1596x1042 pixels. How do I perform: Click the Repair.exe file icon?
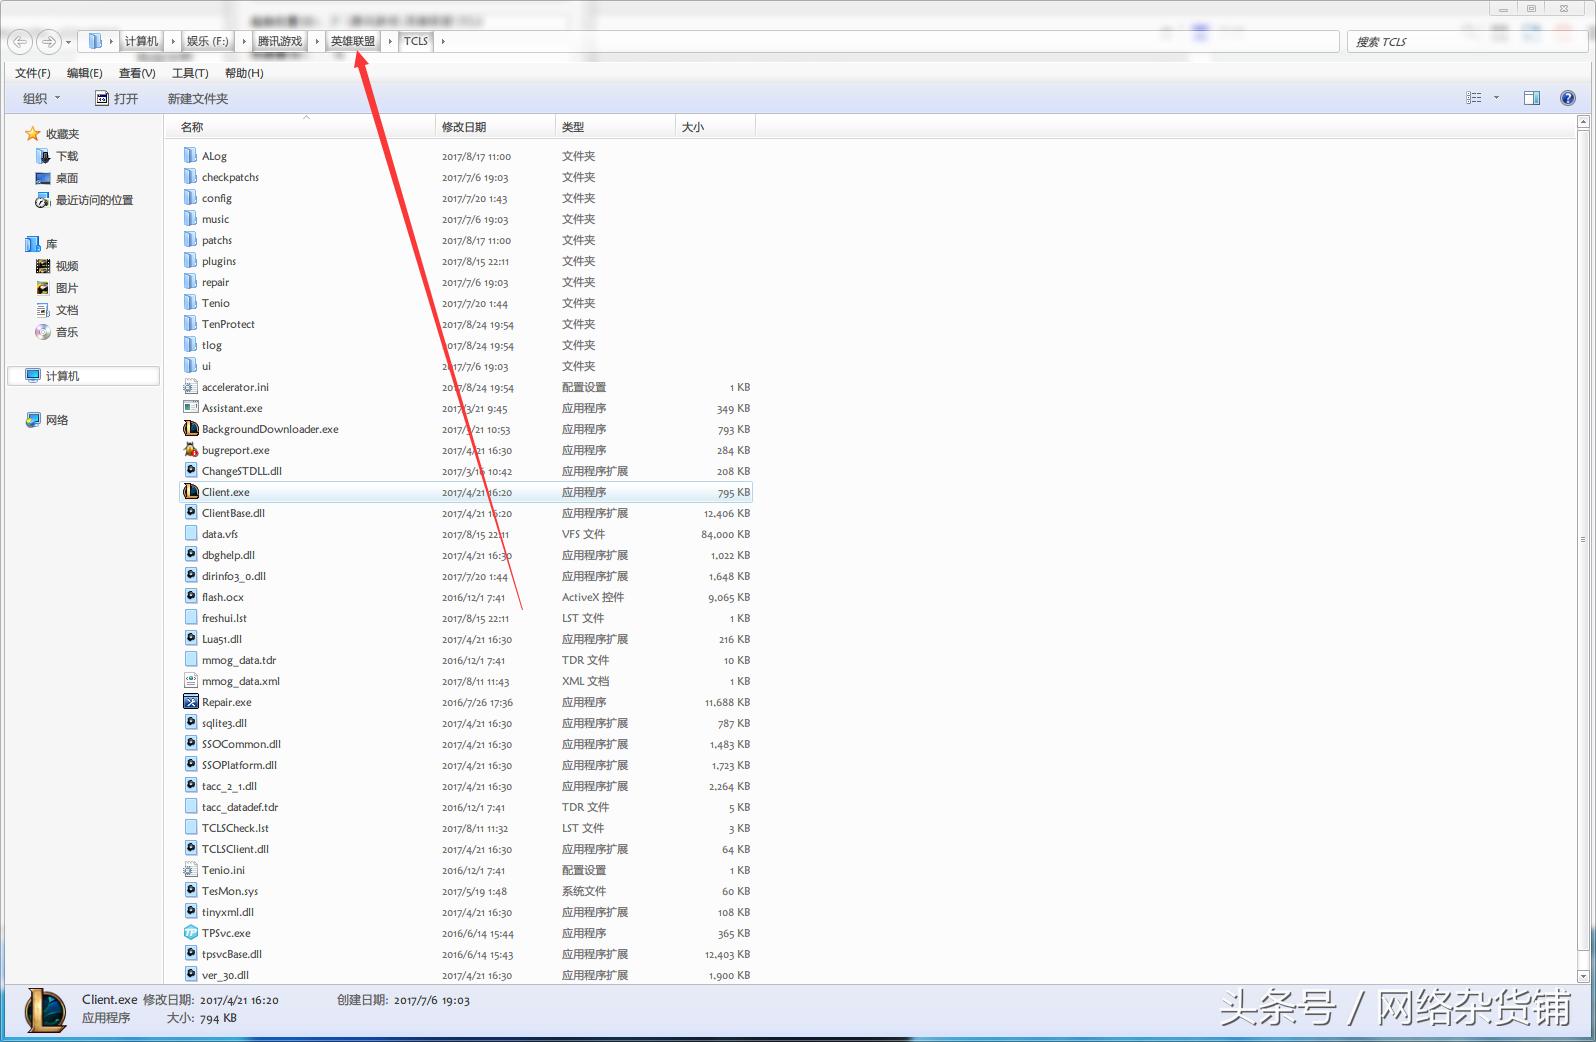[x=191, y=702]
